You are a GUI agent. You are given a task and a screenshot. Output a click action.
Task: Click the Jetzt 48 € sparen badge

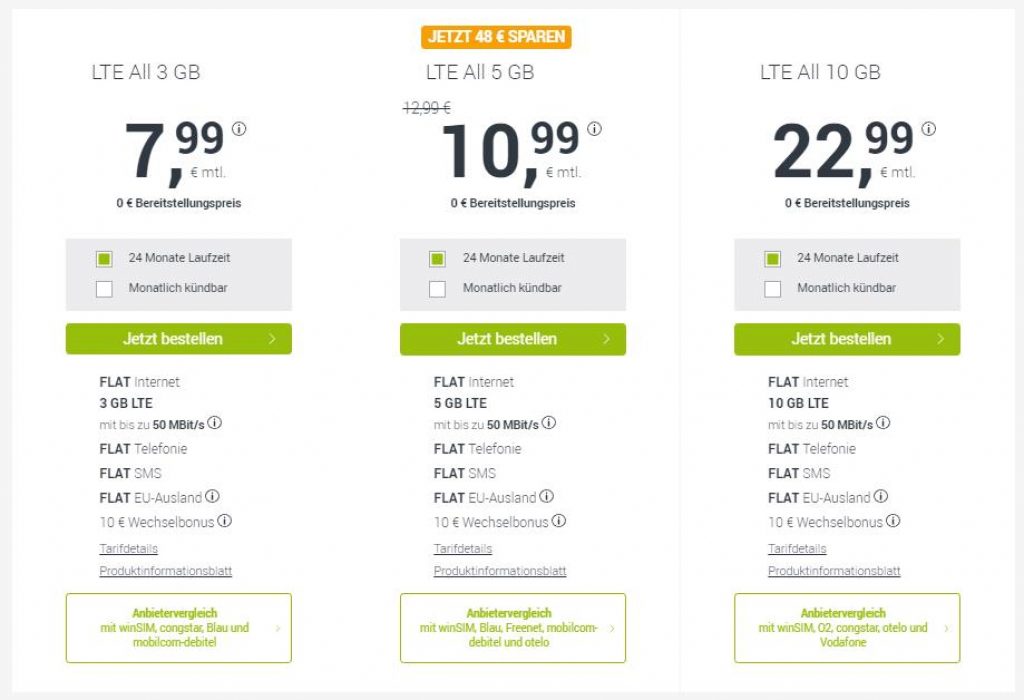tap(496, 37)
